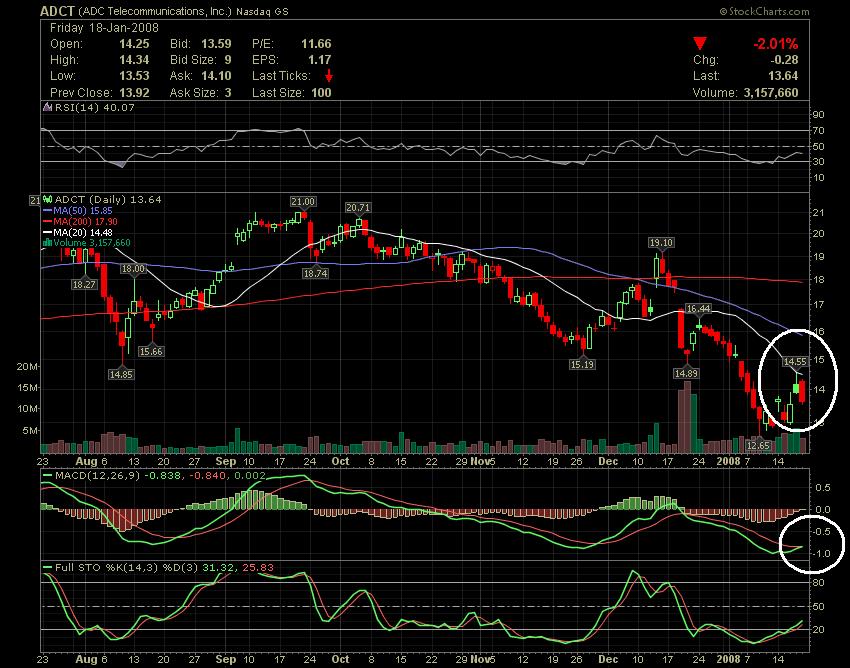Click the MA(200) 17.90 legend text
This screenshot has height=668, width=850.
click(x=85, y=221)
